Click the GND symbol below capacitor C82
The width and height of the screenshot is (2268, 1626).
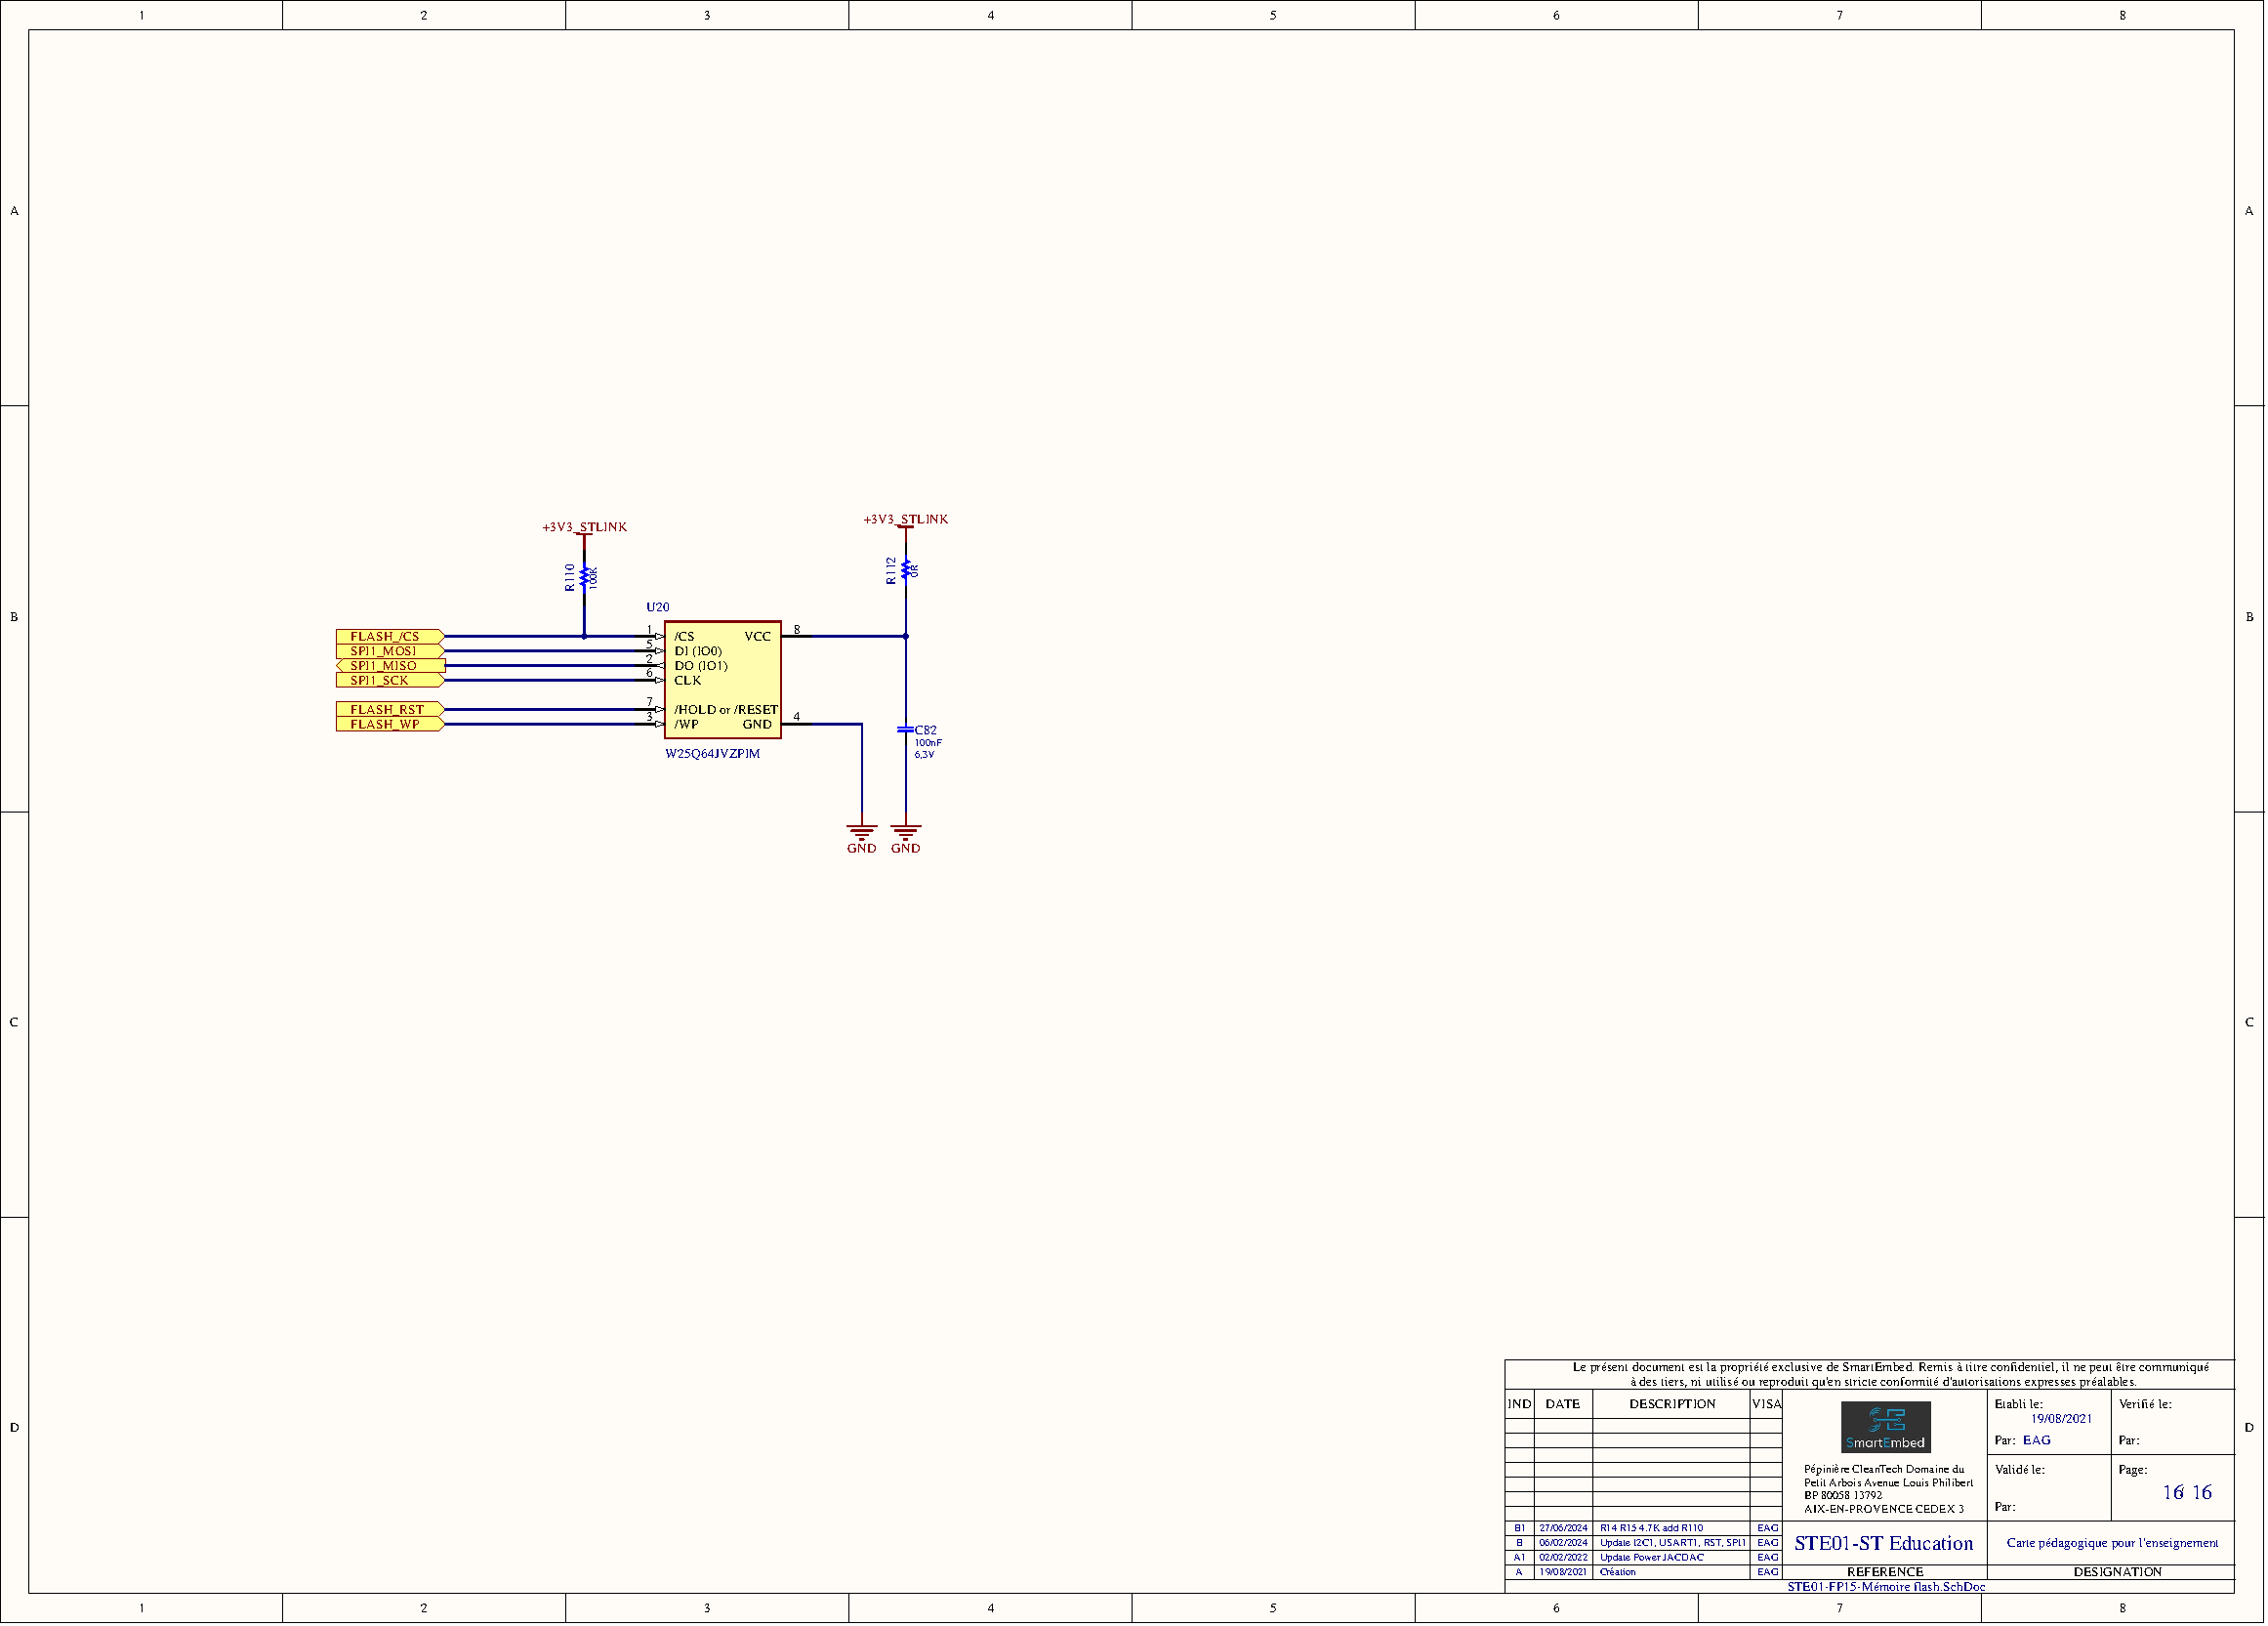pos(906,832)
